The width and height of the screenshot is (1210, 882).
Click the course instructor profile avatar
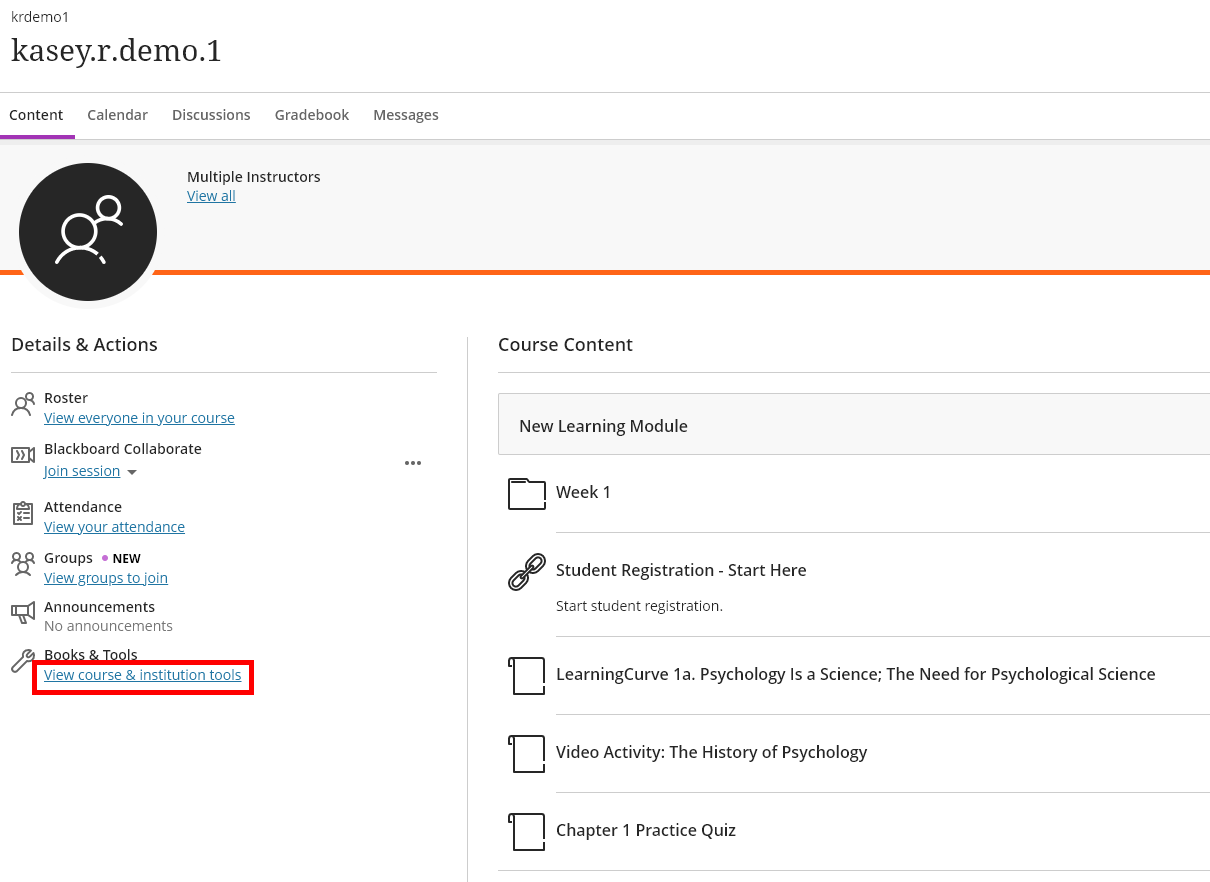tap(88, 231)
